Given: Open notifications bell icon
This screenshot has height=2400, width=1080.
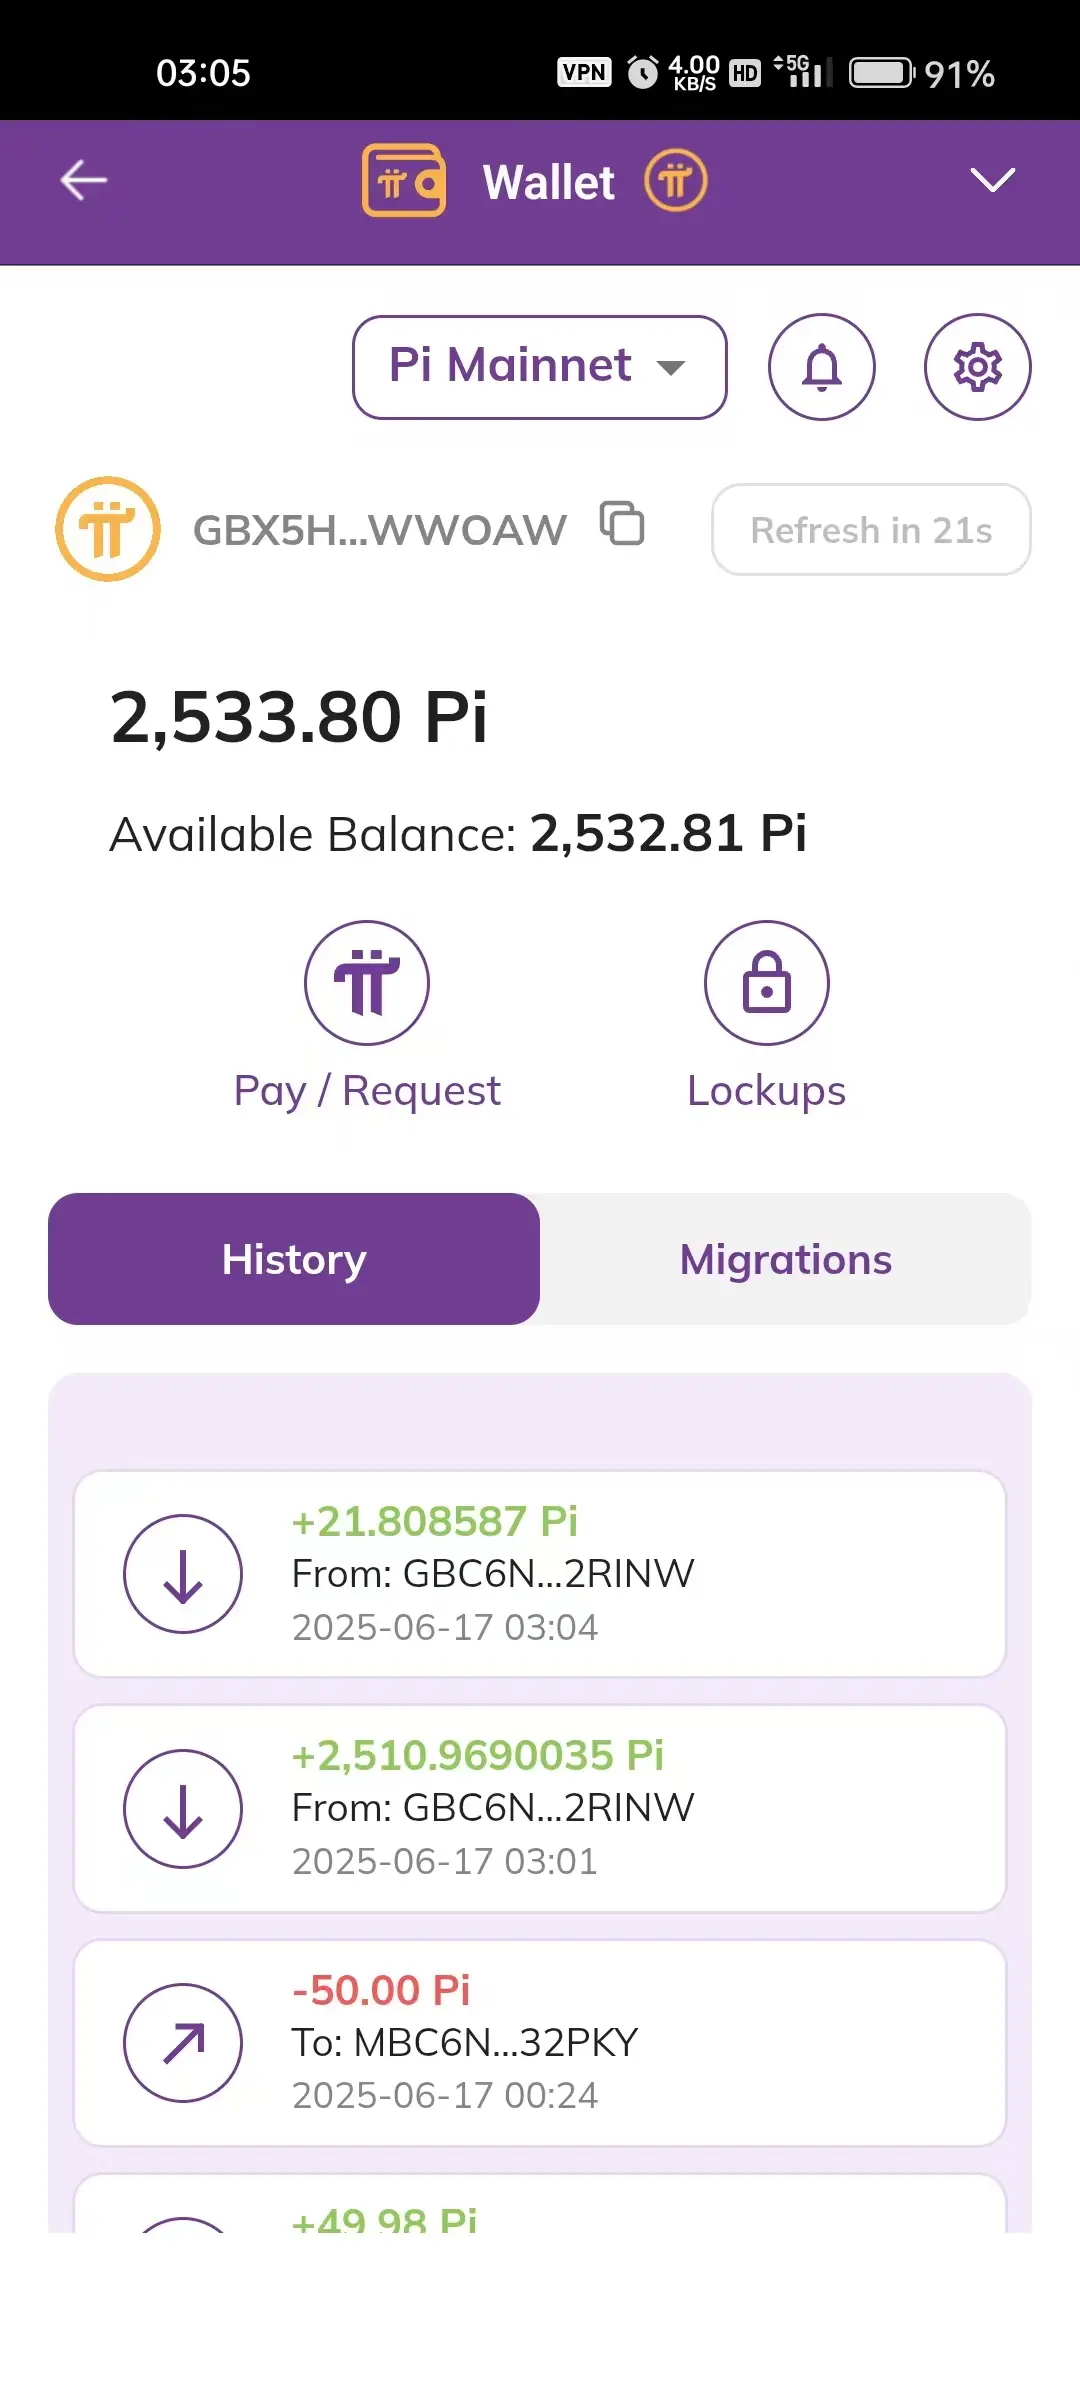Looking at the screenshot, I should (x=822, y=367).
